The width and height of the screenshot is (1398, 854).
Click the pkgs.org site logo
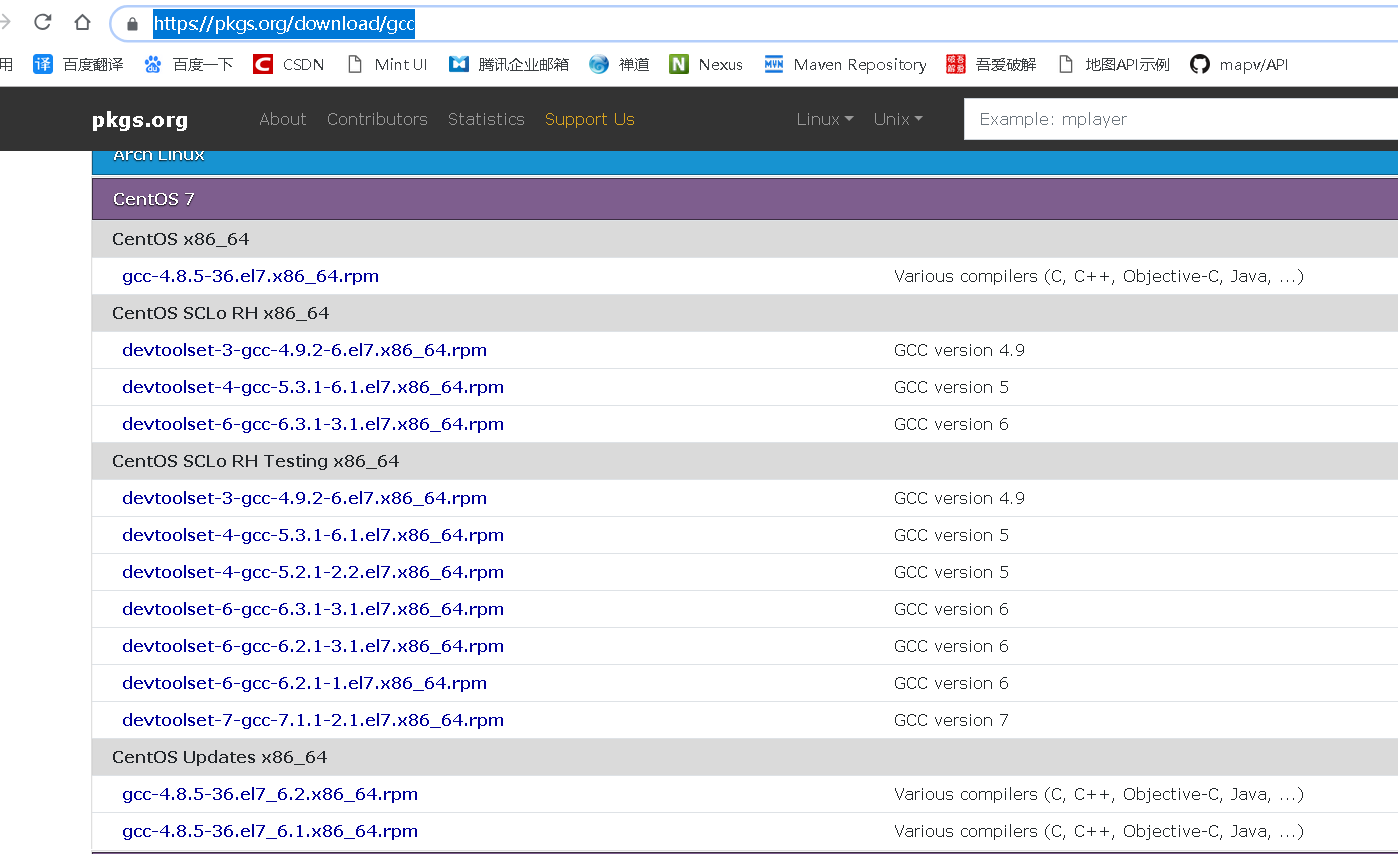click(x=140, y=120)
